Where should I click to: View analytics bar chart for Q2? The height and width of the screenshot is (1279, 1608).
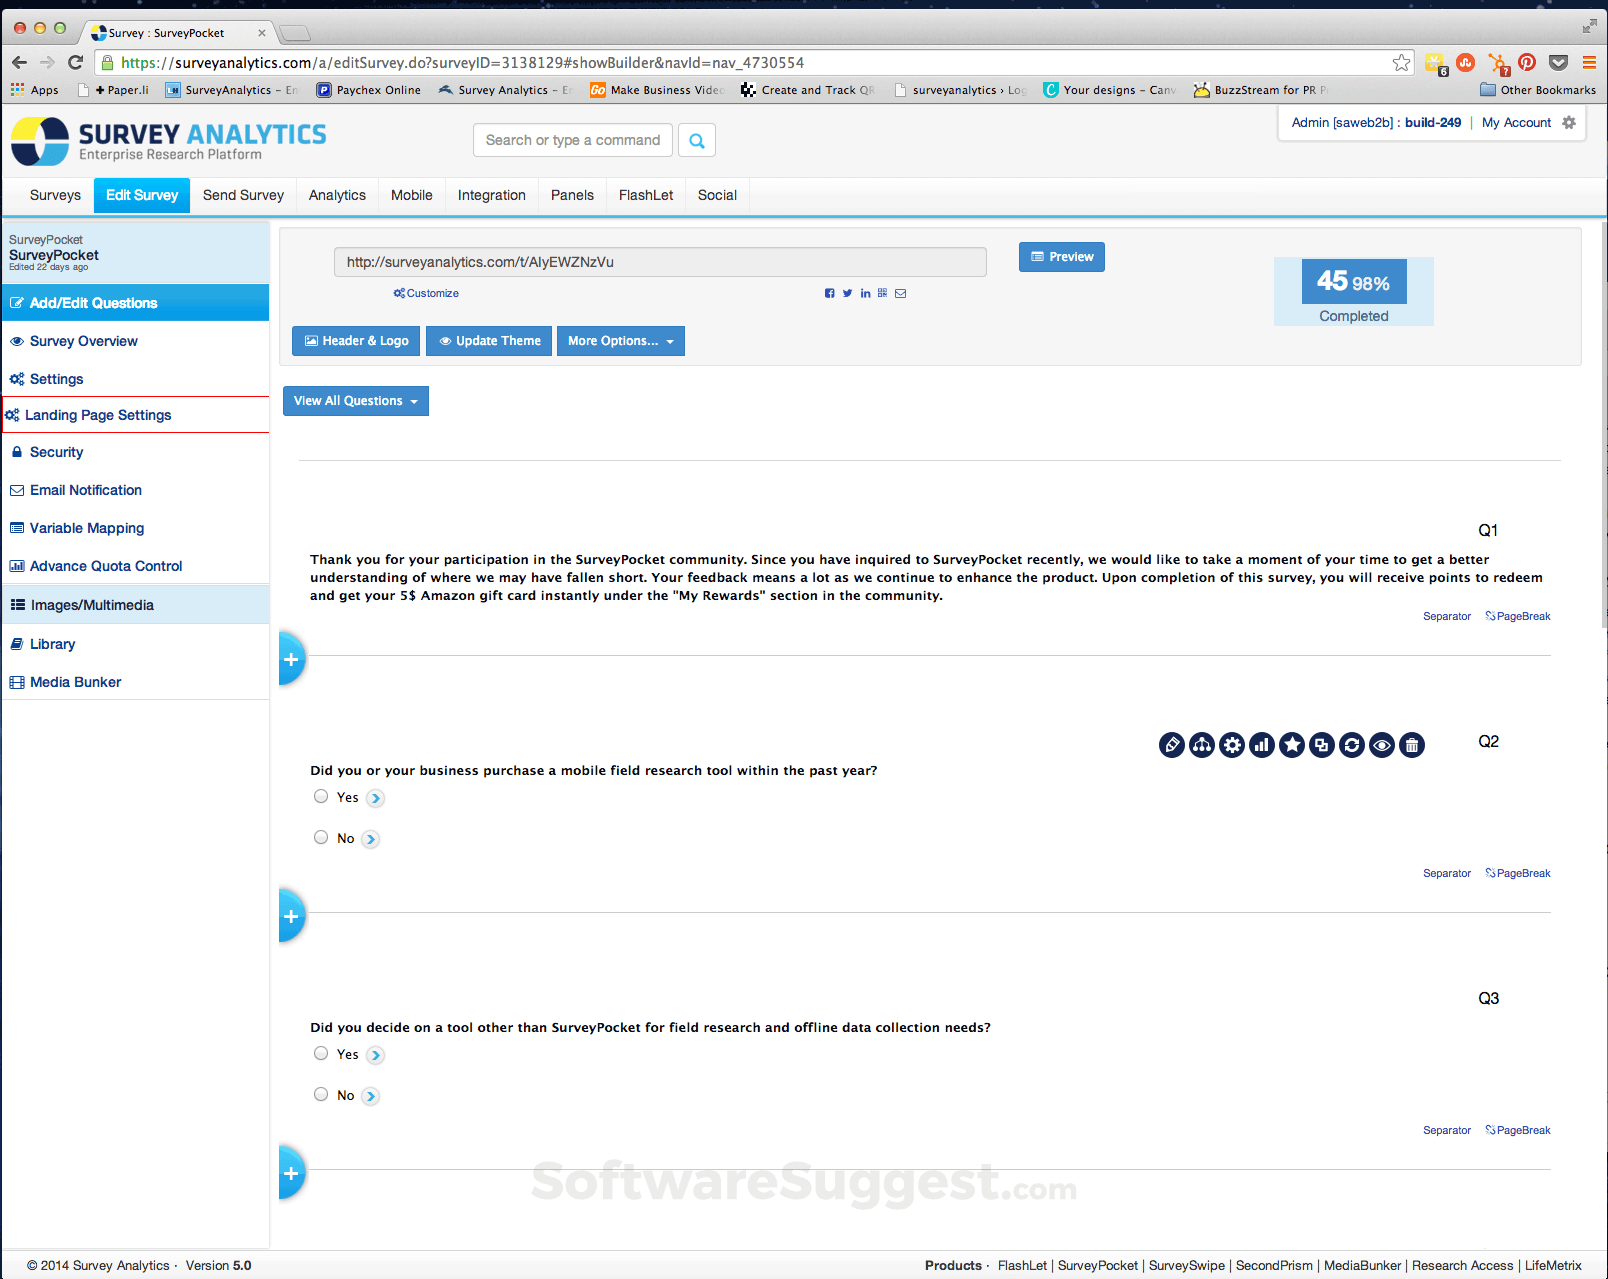1262,745
